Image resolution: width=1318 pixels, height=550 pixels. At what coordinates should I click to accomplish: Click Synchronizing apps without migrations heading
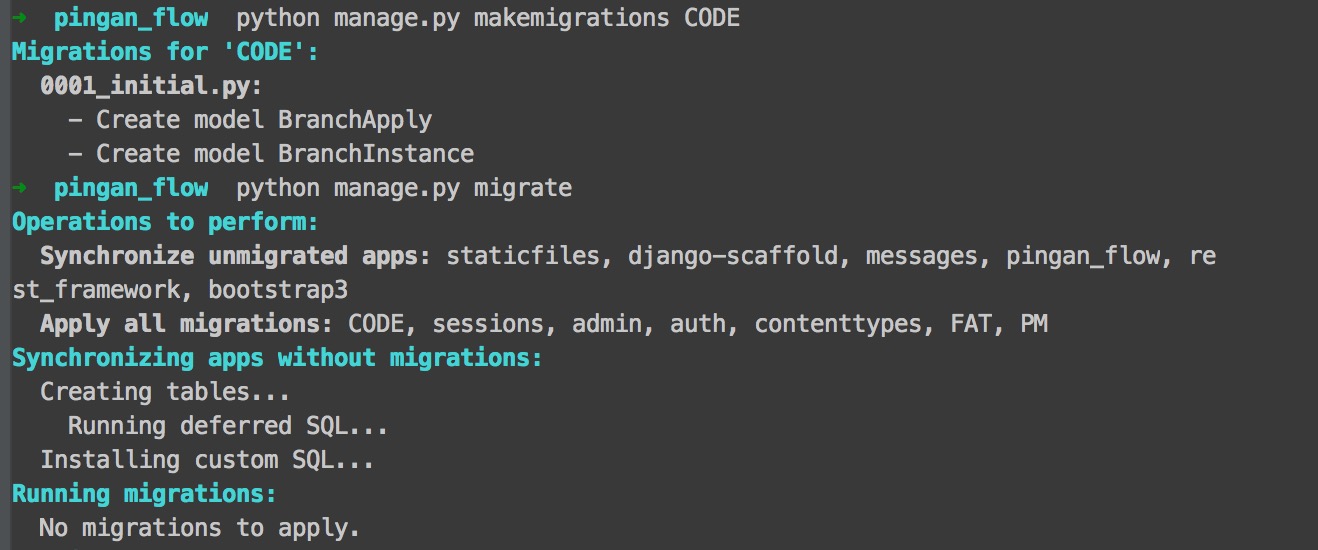tap(277, 358)
